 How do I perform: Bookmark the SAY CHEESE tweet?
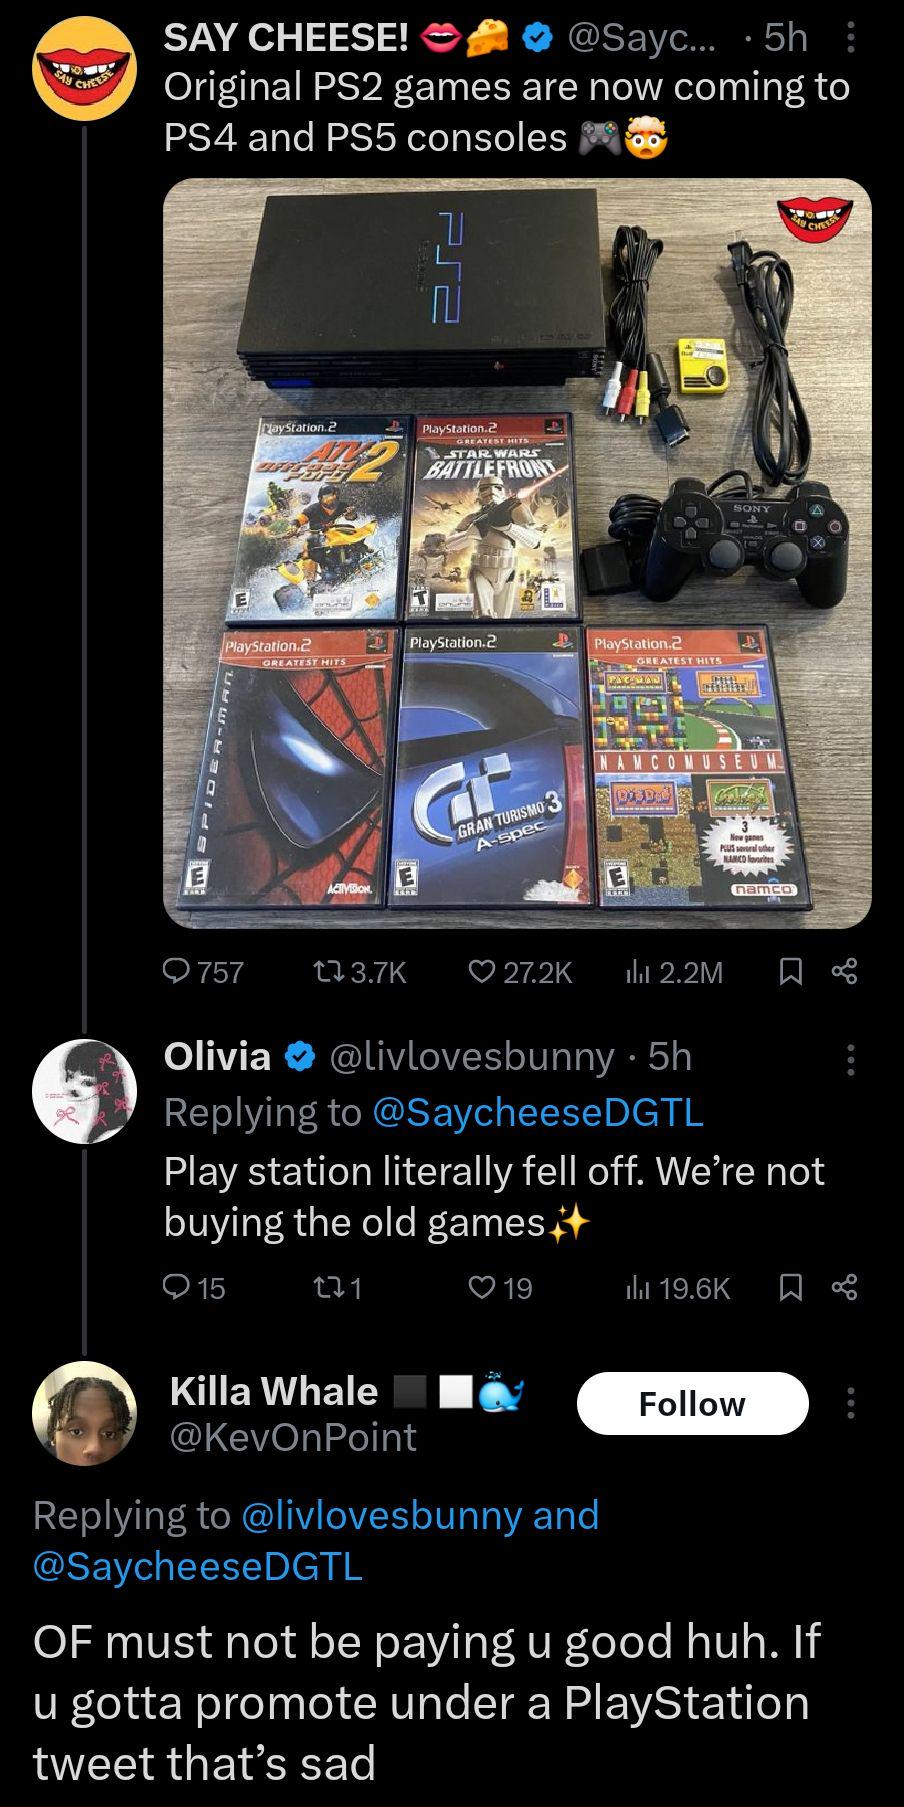791,972
